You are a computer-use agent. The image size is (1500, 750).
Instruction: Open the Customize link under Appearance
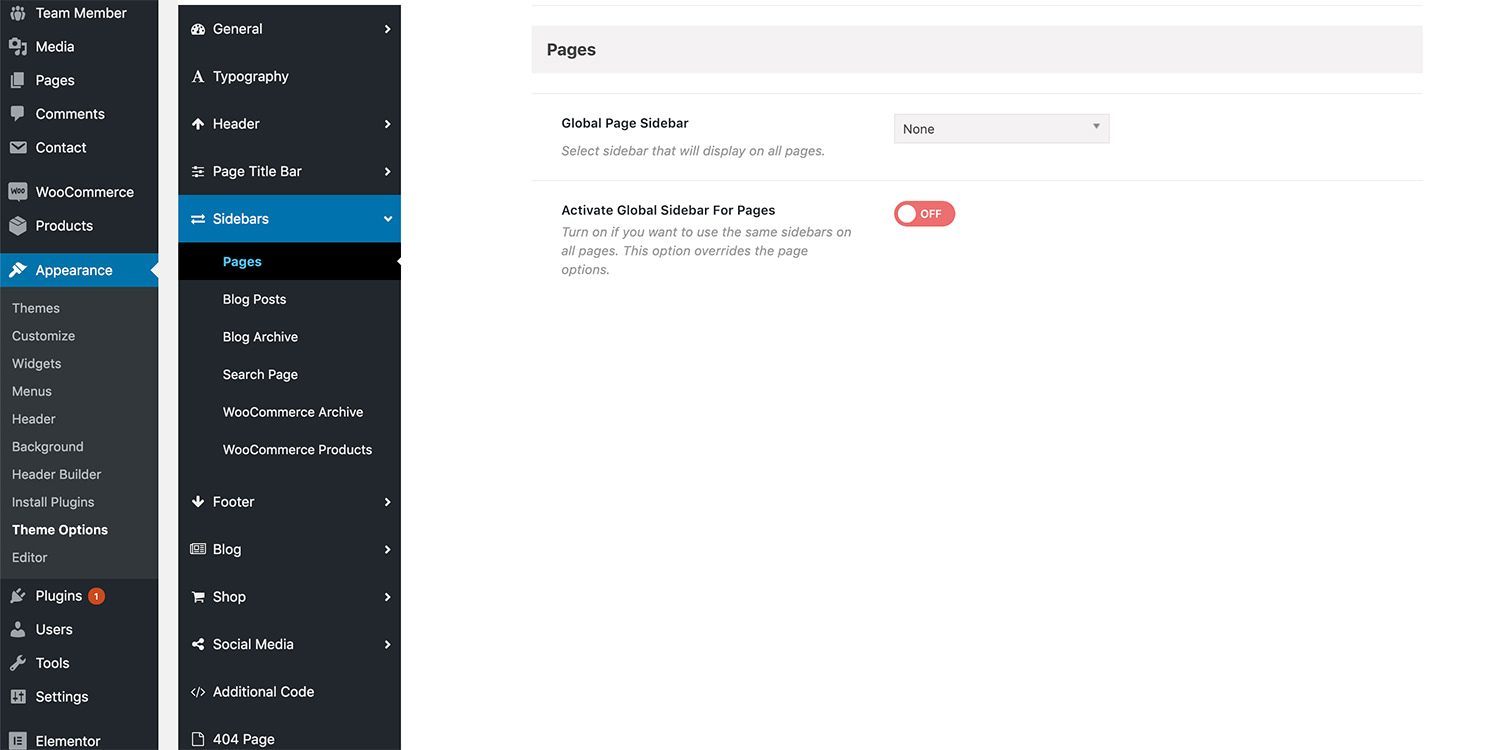click(x=43, y=336)
